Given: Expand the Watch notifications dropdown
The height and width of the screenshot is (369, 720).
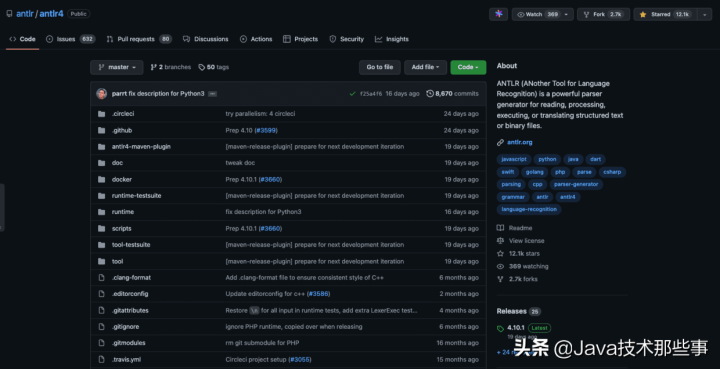Looking at the screenshot, I should coord(542,14).
